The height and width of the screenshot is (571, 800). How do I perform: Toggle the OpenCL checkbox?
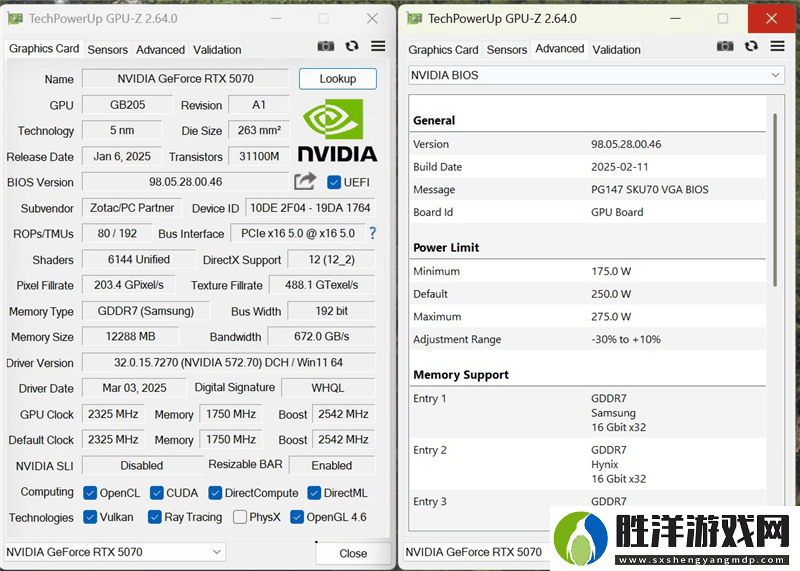coord(90,493)
